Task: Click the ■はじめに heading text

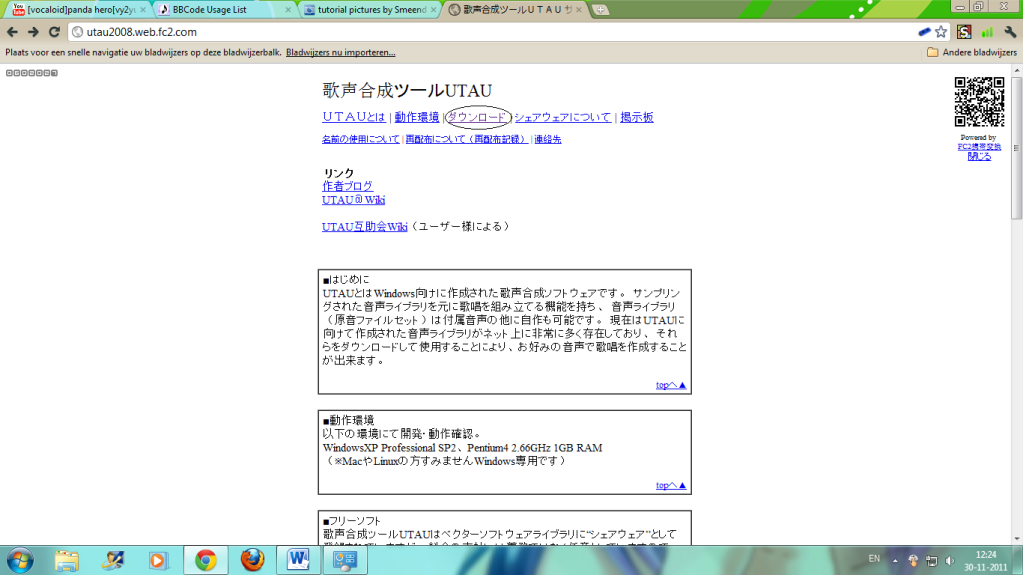Action: pos(346,279)
